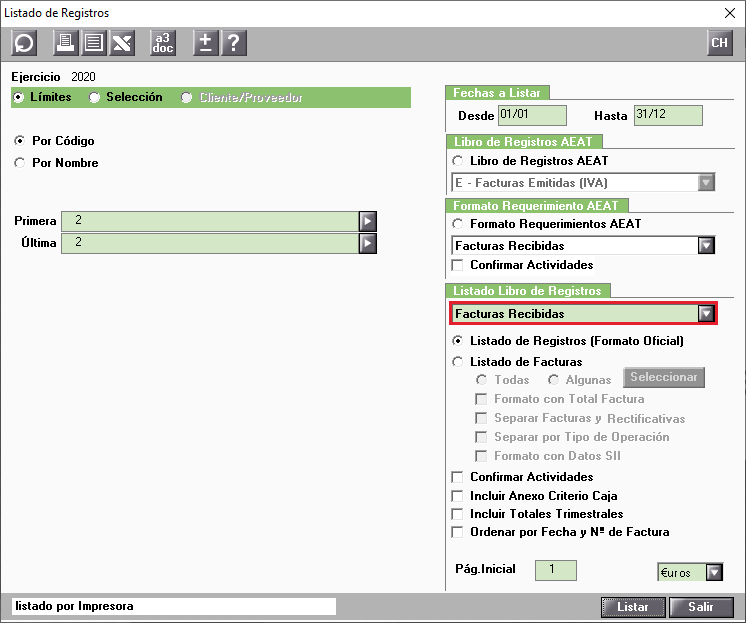
Task: Open the Euros currency dropdown
Action: click(714, 572)
